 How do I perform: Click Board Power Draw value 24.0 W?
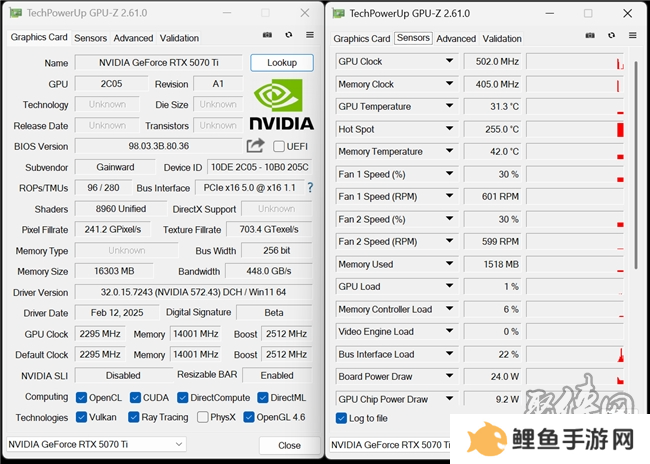(x=492, y=377)
